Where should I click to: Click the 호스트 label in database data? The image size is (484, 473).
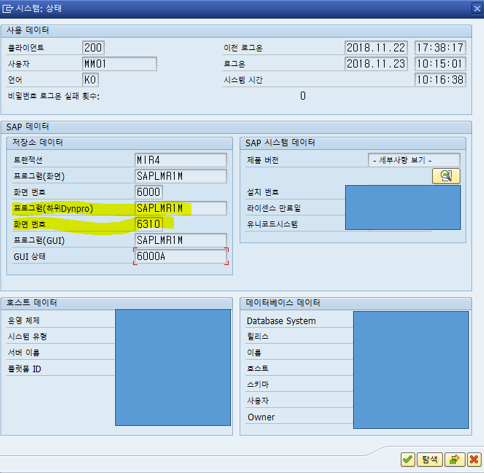(257, 368)
